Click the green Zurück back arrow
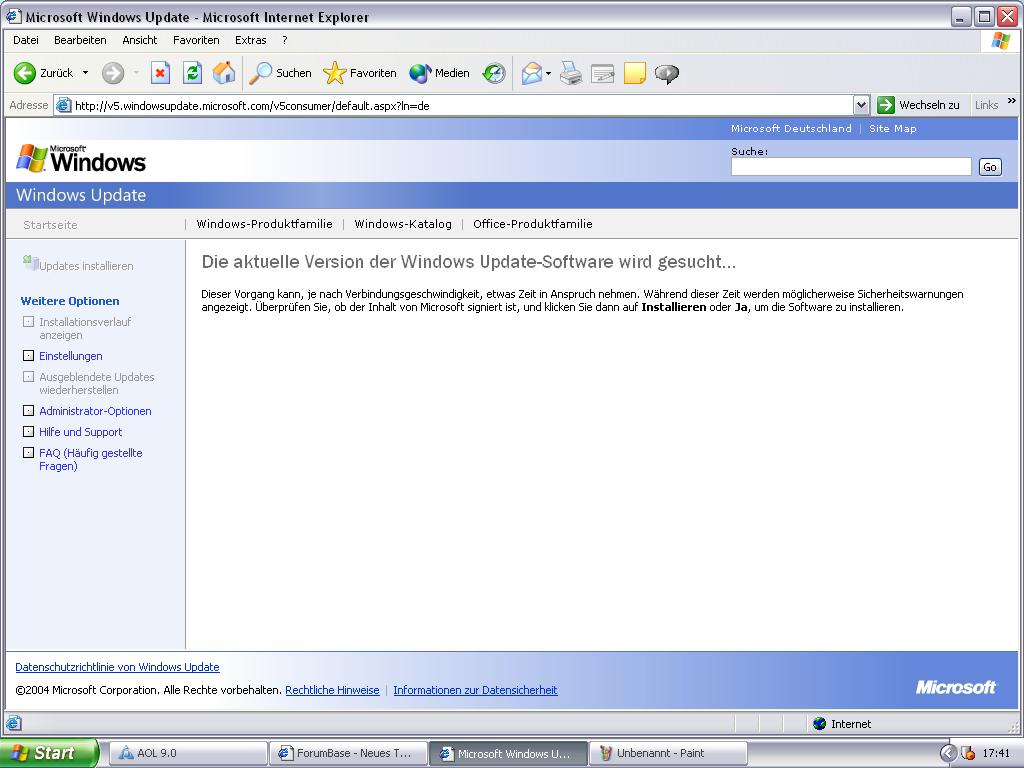This screenshot has width=1024, height=768. (25, 73)
